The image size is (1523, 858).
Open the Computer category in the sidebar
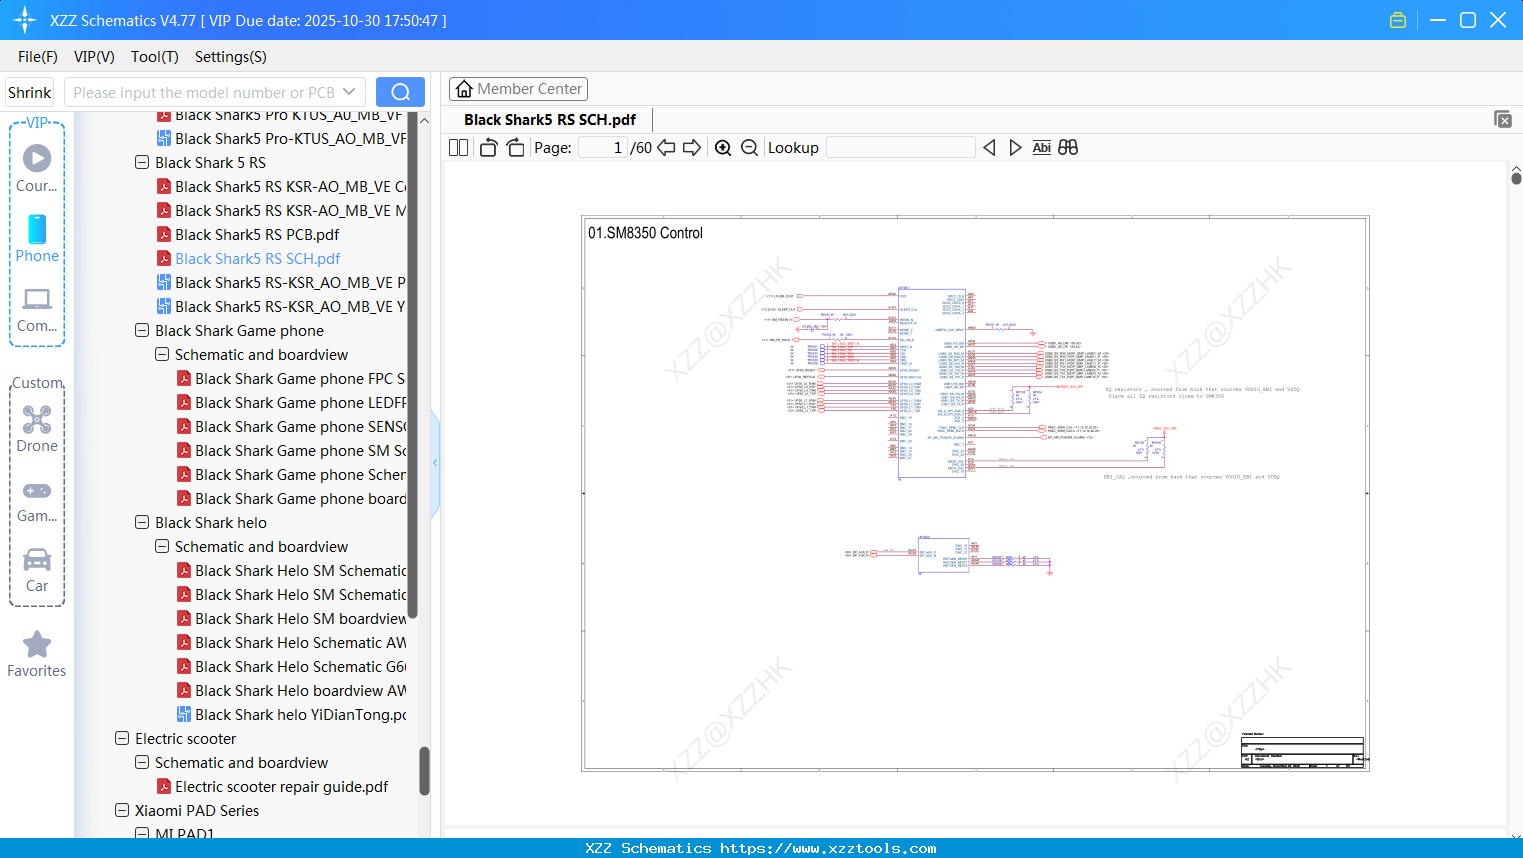click(37, 309)
